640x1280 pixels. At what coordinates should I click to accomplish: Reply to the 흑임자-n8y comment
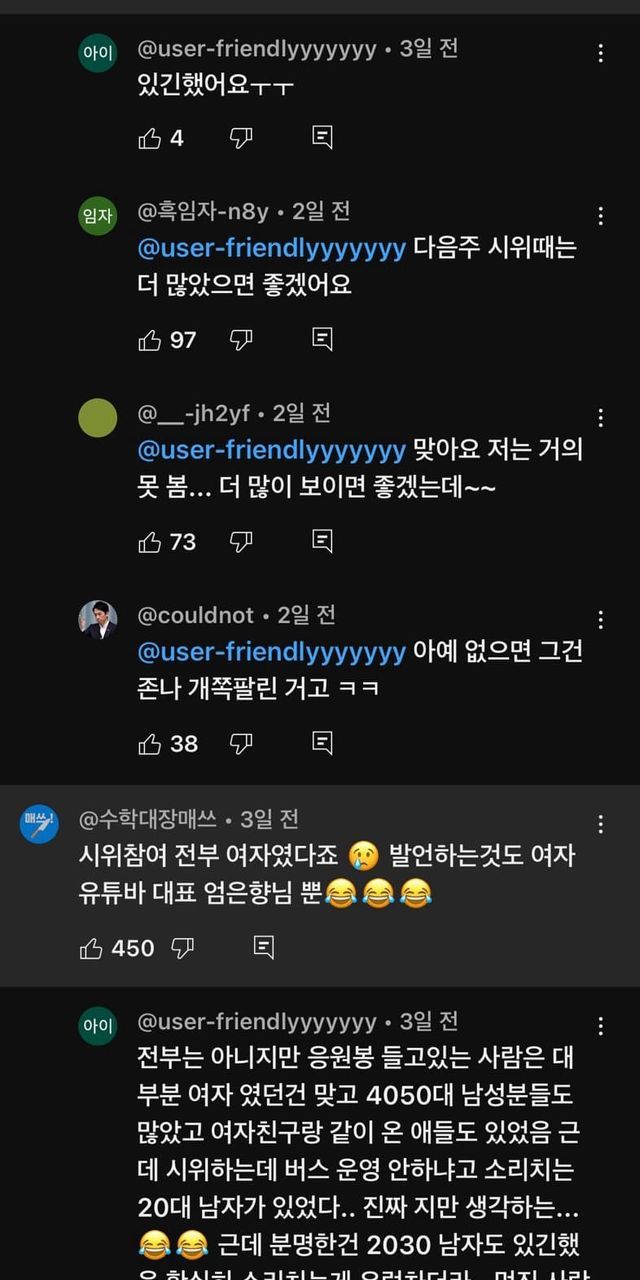point(322,340)
